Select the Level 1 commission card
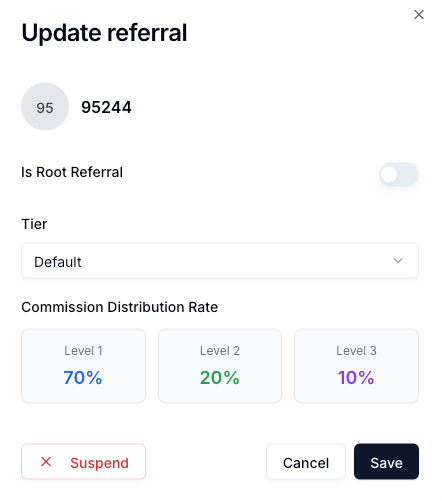 pyautogui.click(x=83, y=366)
